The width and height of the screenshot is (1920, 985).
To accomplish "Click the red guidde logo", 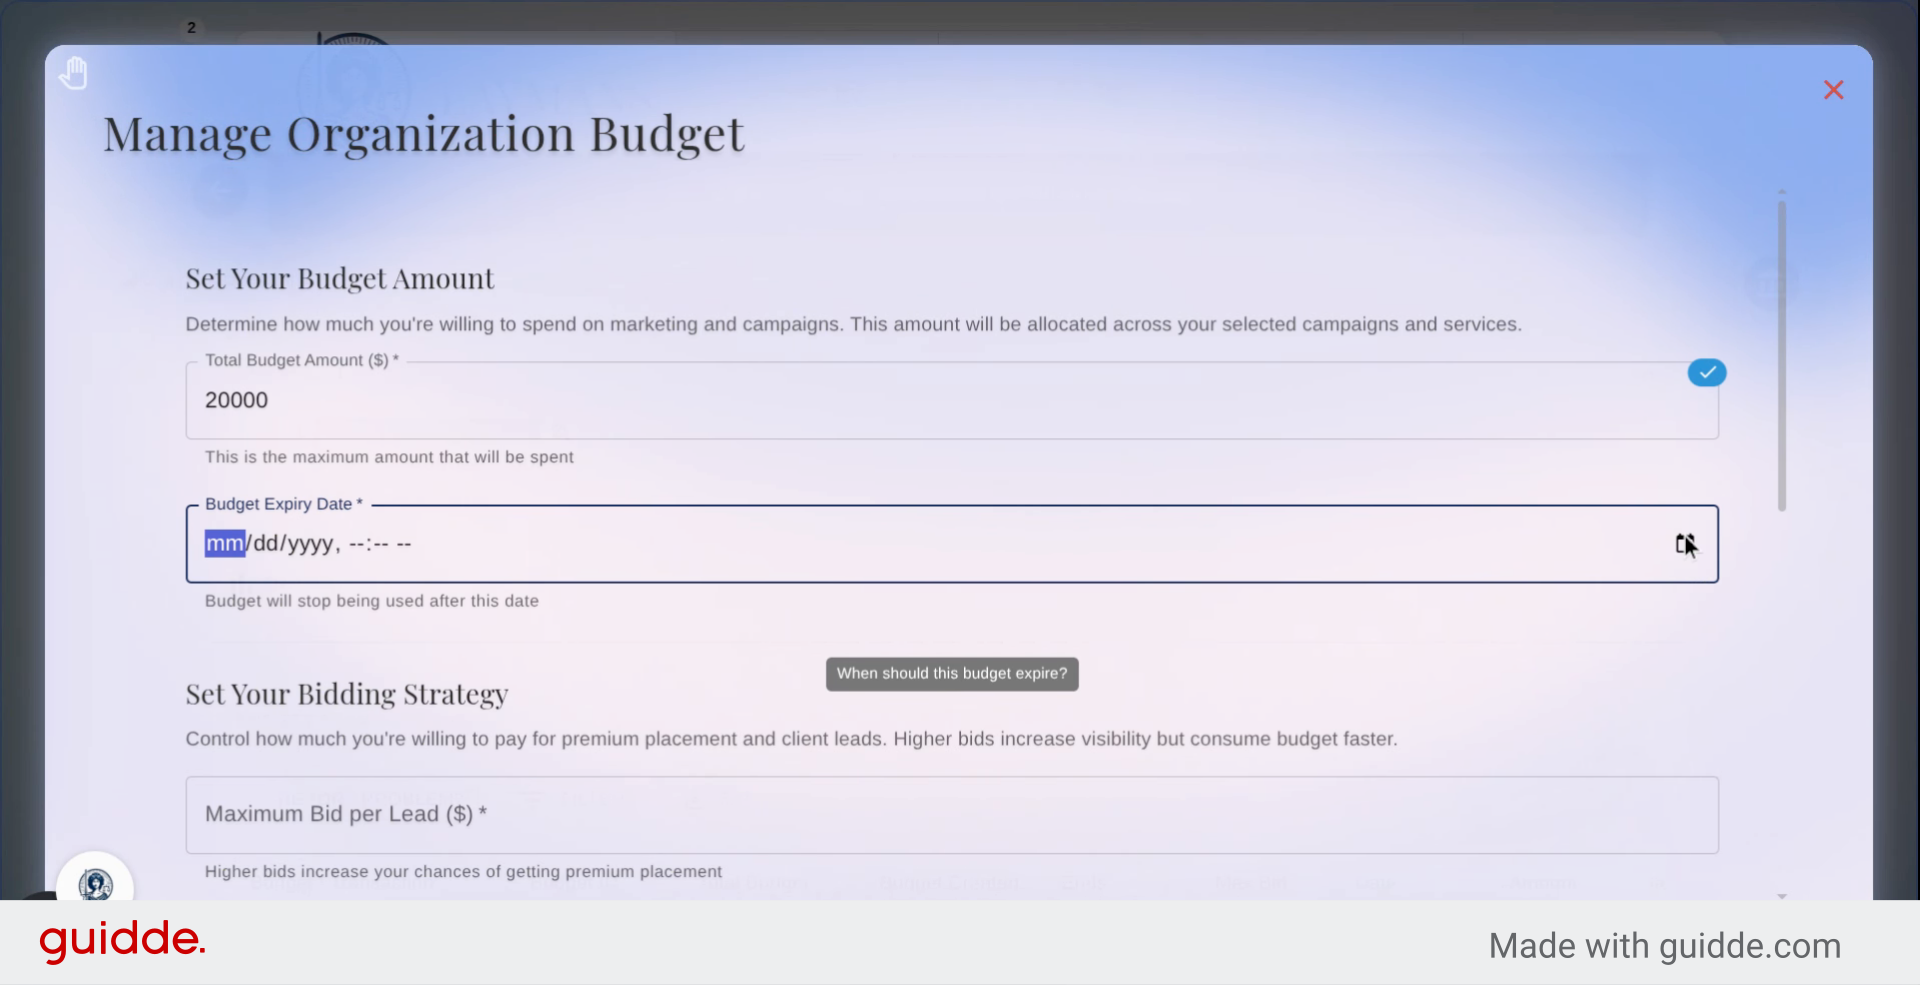I will [x=122, y=940].
